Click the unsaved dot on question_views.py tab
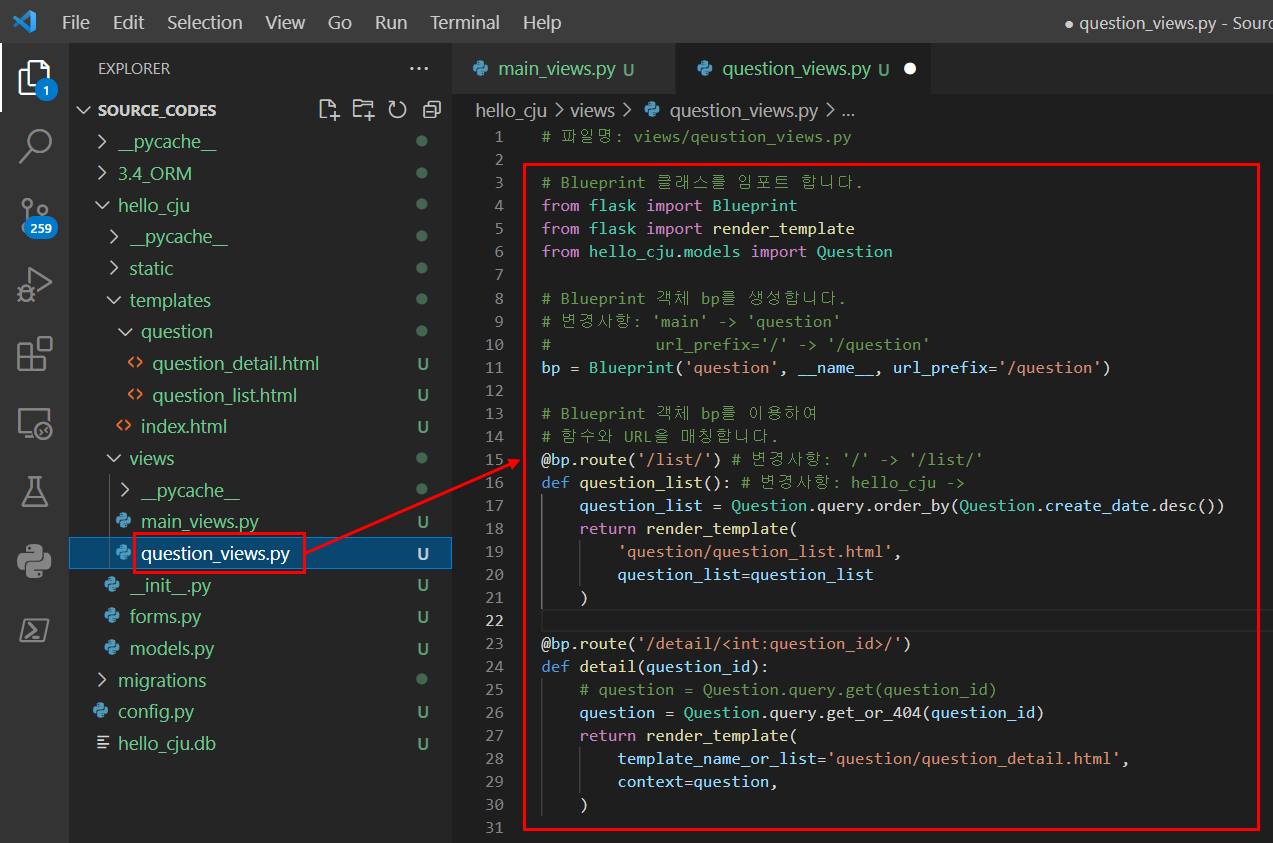 [910, 69]
